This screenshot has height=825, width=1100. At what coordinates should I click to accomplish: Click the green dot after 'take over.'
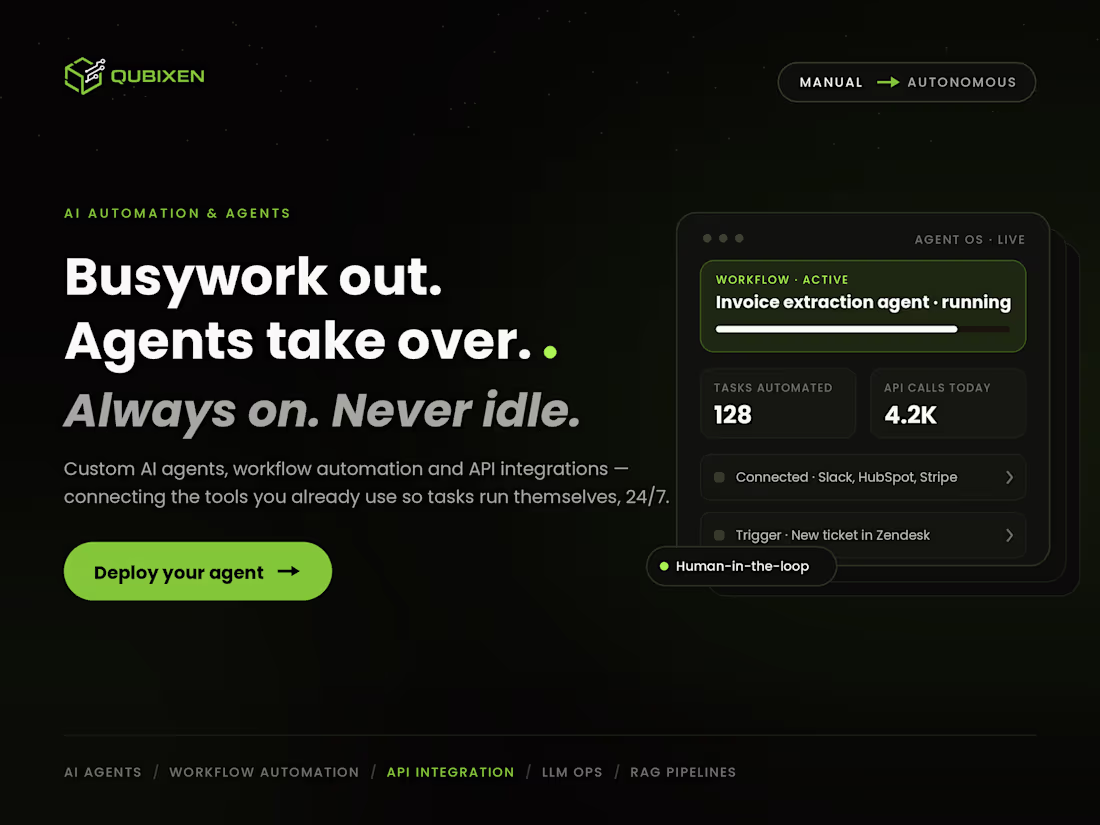[550, 352]
